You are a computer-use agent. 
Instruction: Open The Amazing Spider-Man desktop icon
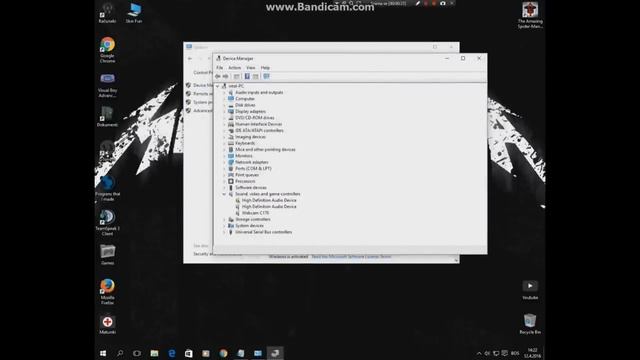click(x=530, y=15)
